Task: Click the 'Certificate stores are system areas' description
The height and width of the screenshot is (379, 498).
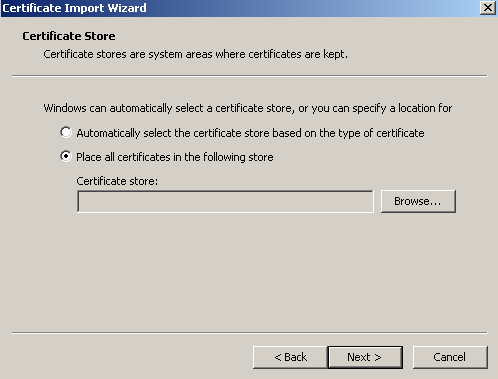Action: tap(195, 54)
